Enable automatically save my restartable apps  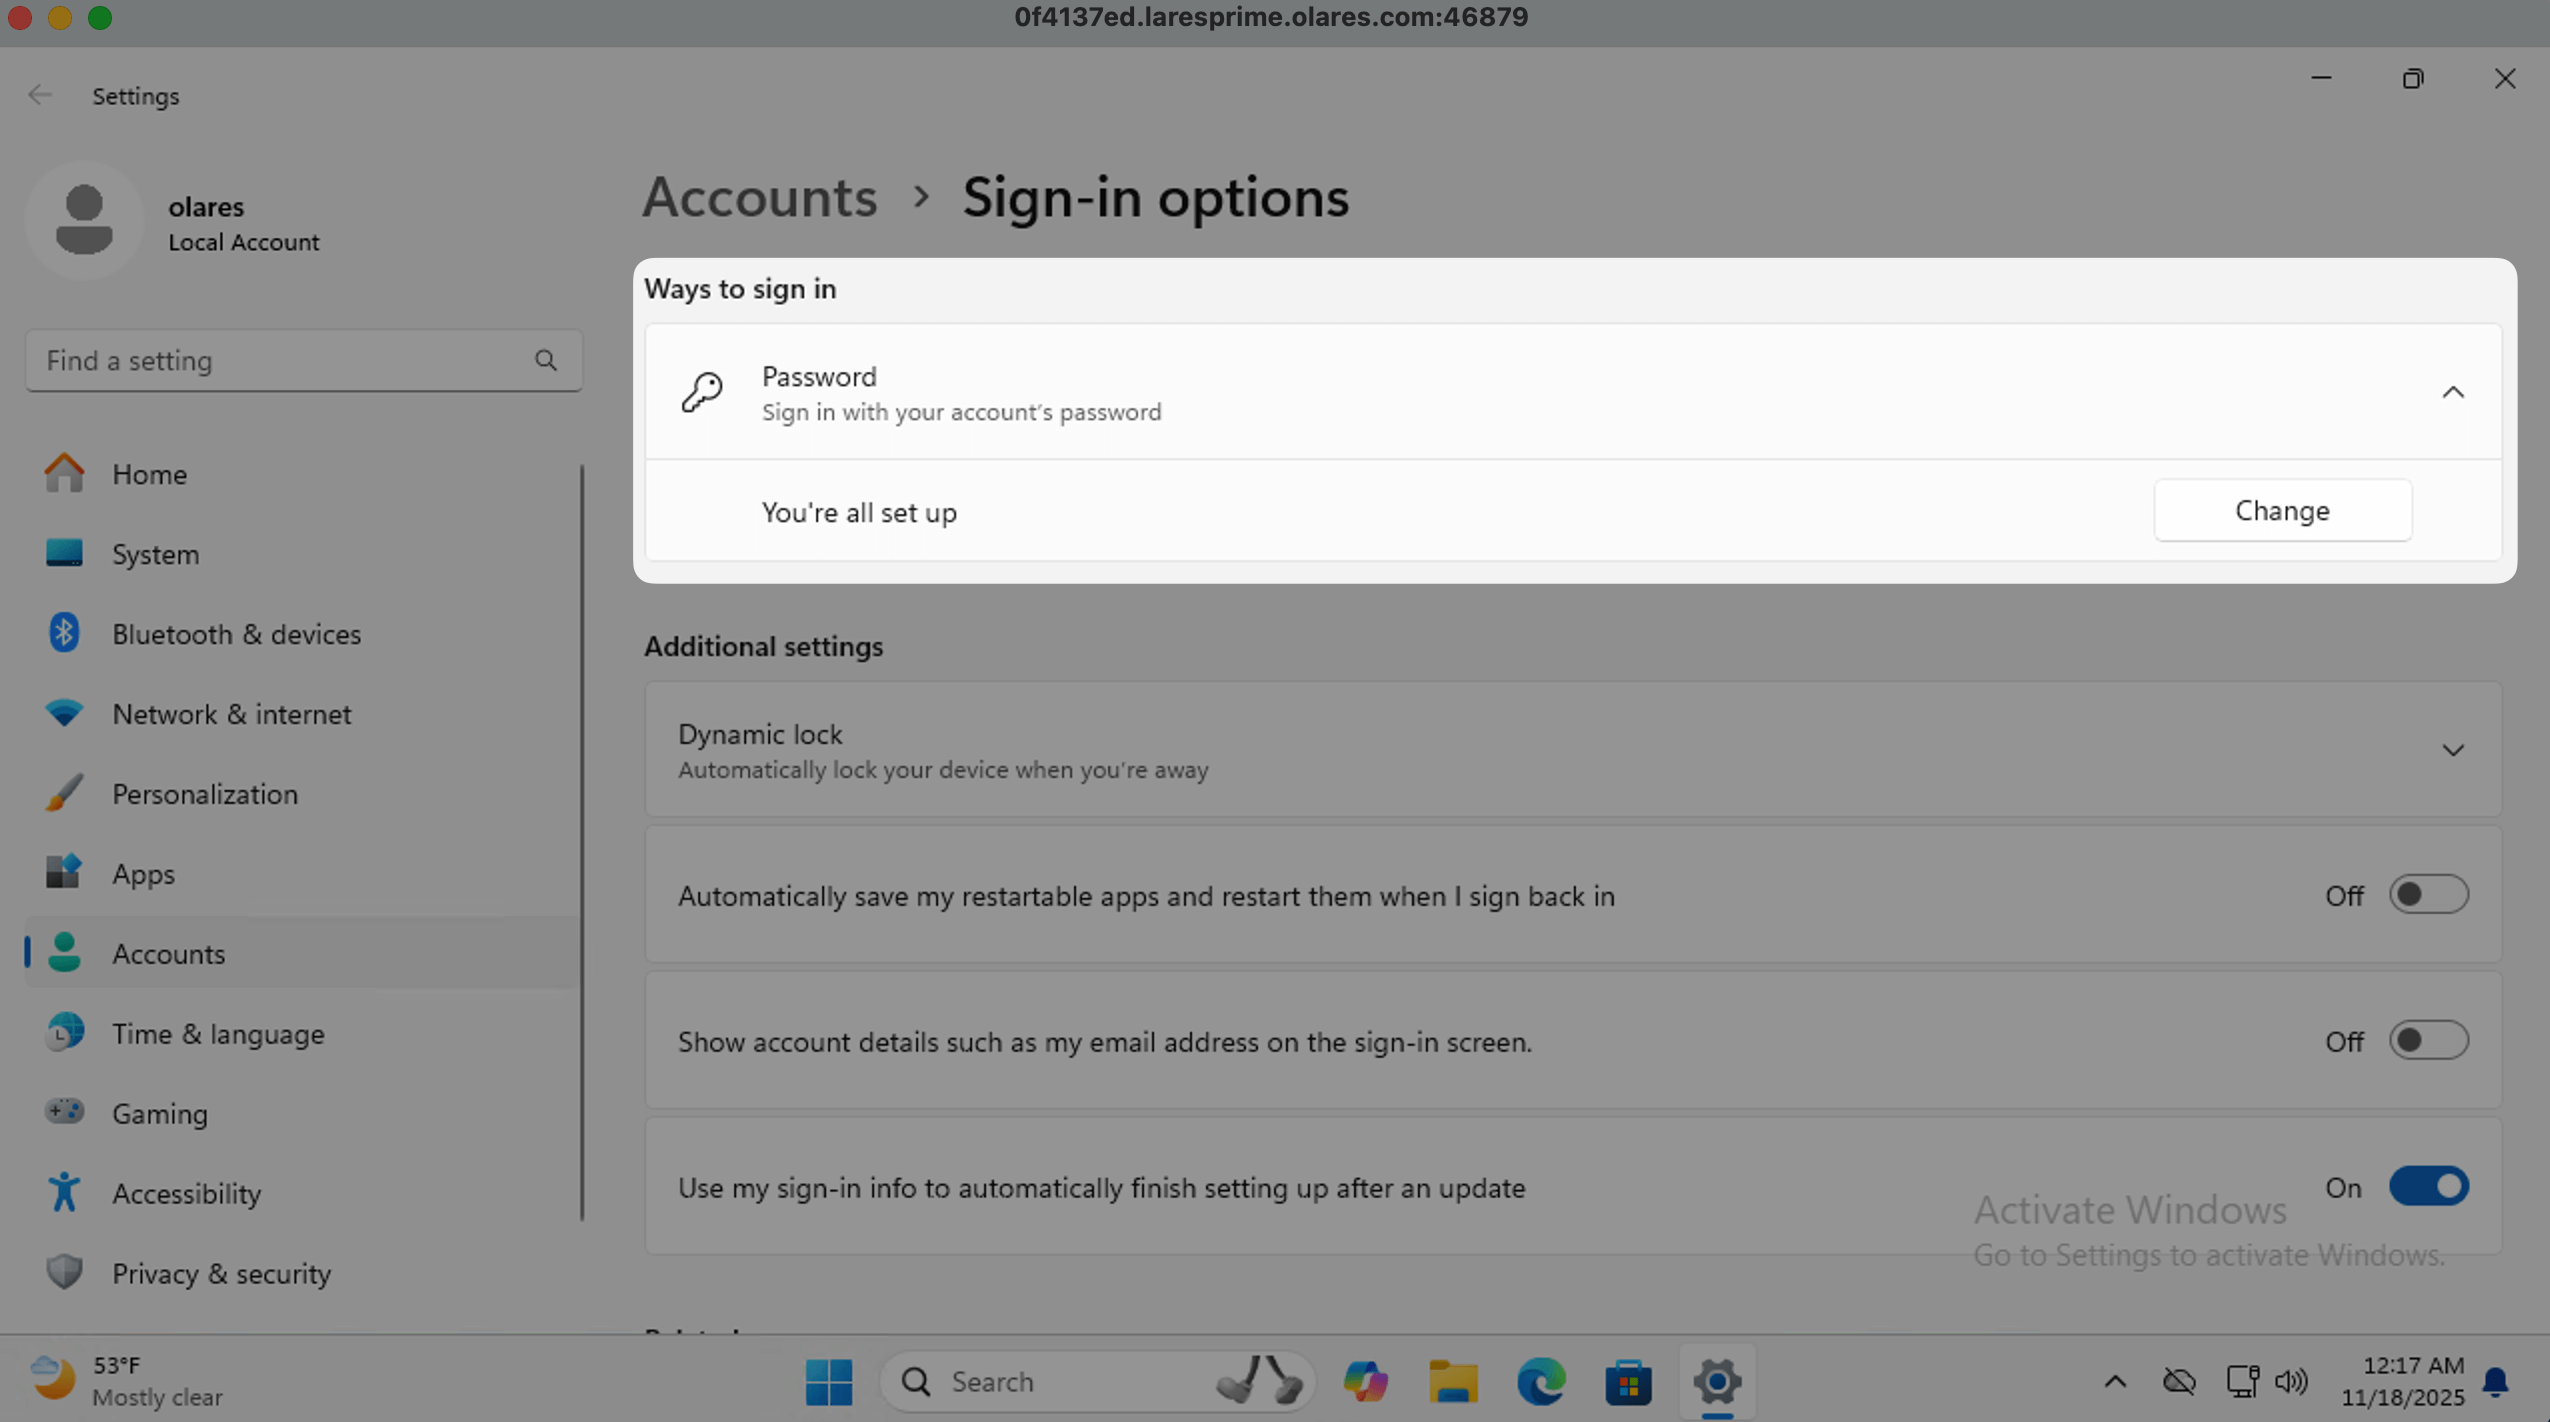tap(2428, 894)
